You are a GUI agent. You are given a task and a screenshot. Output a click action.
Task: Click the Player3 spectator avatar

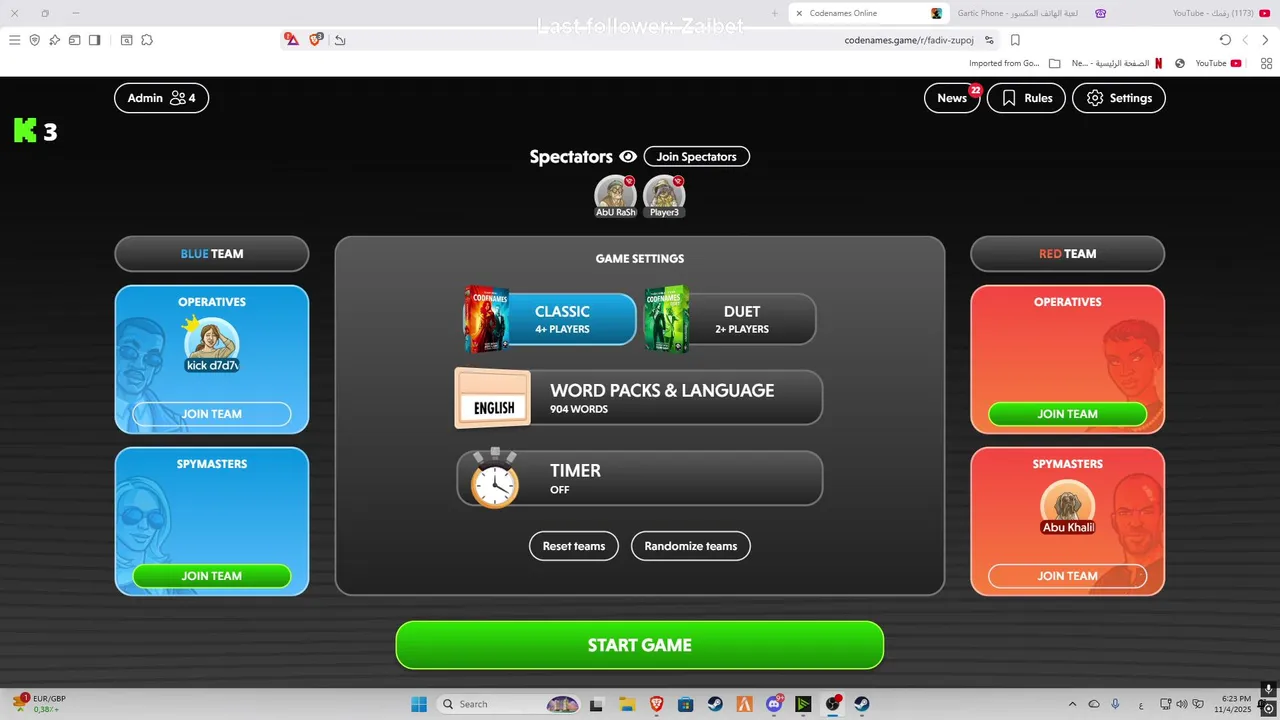(664, 196)
